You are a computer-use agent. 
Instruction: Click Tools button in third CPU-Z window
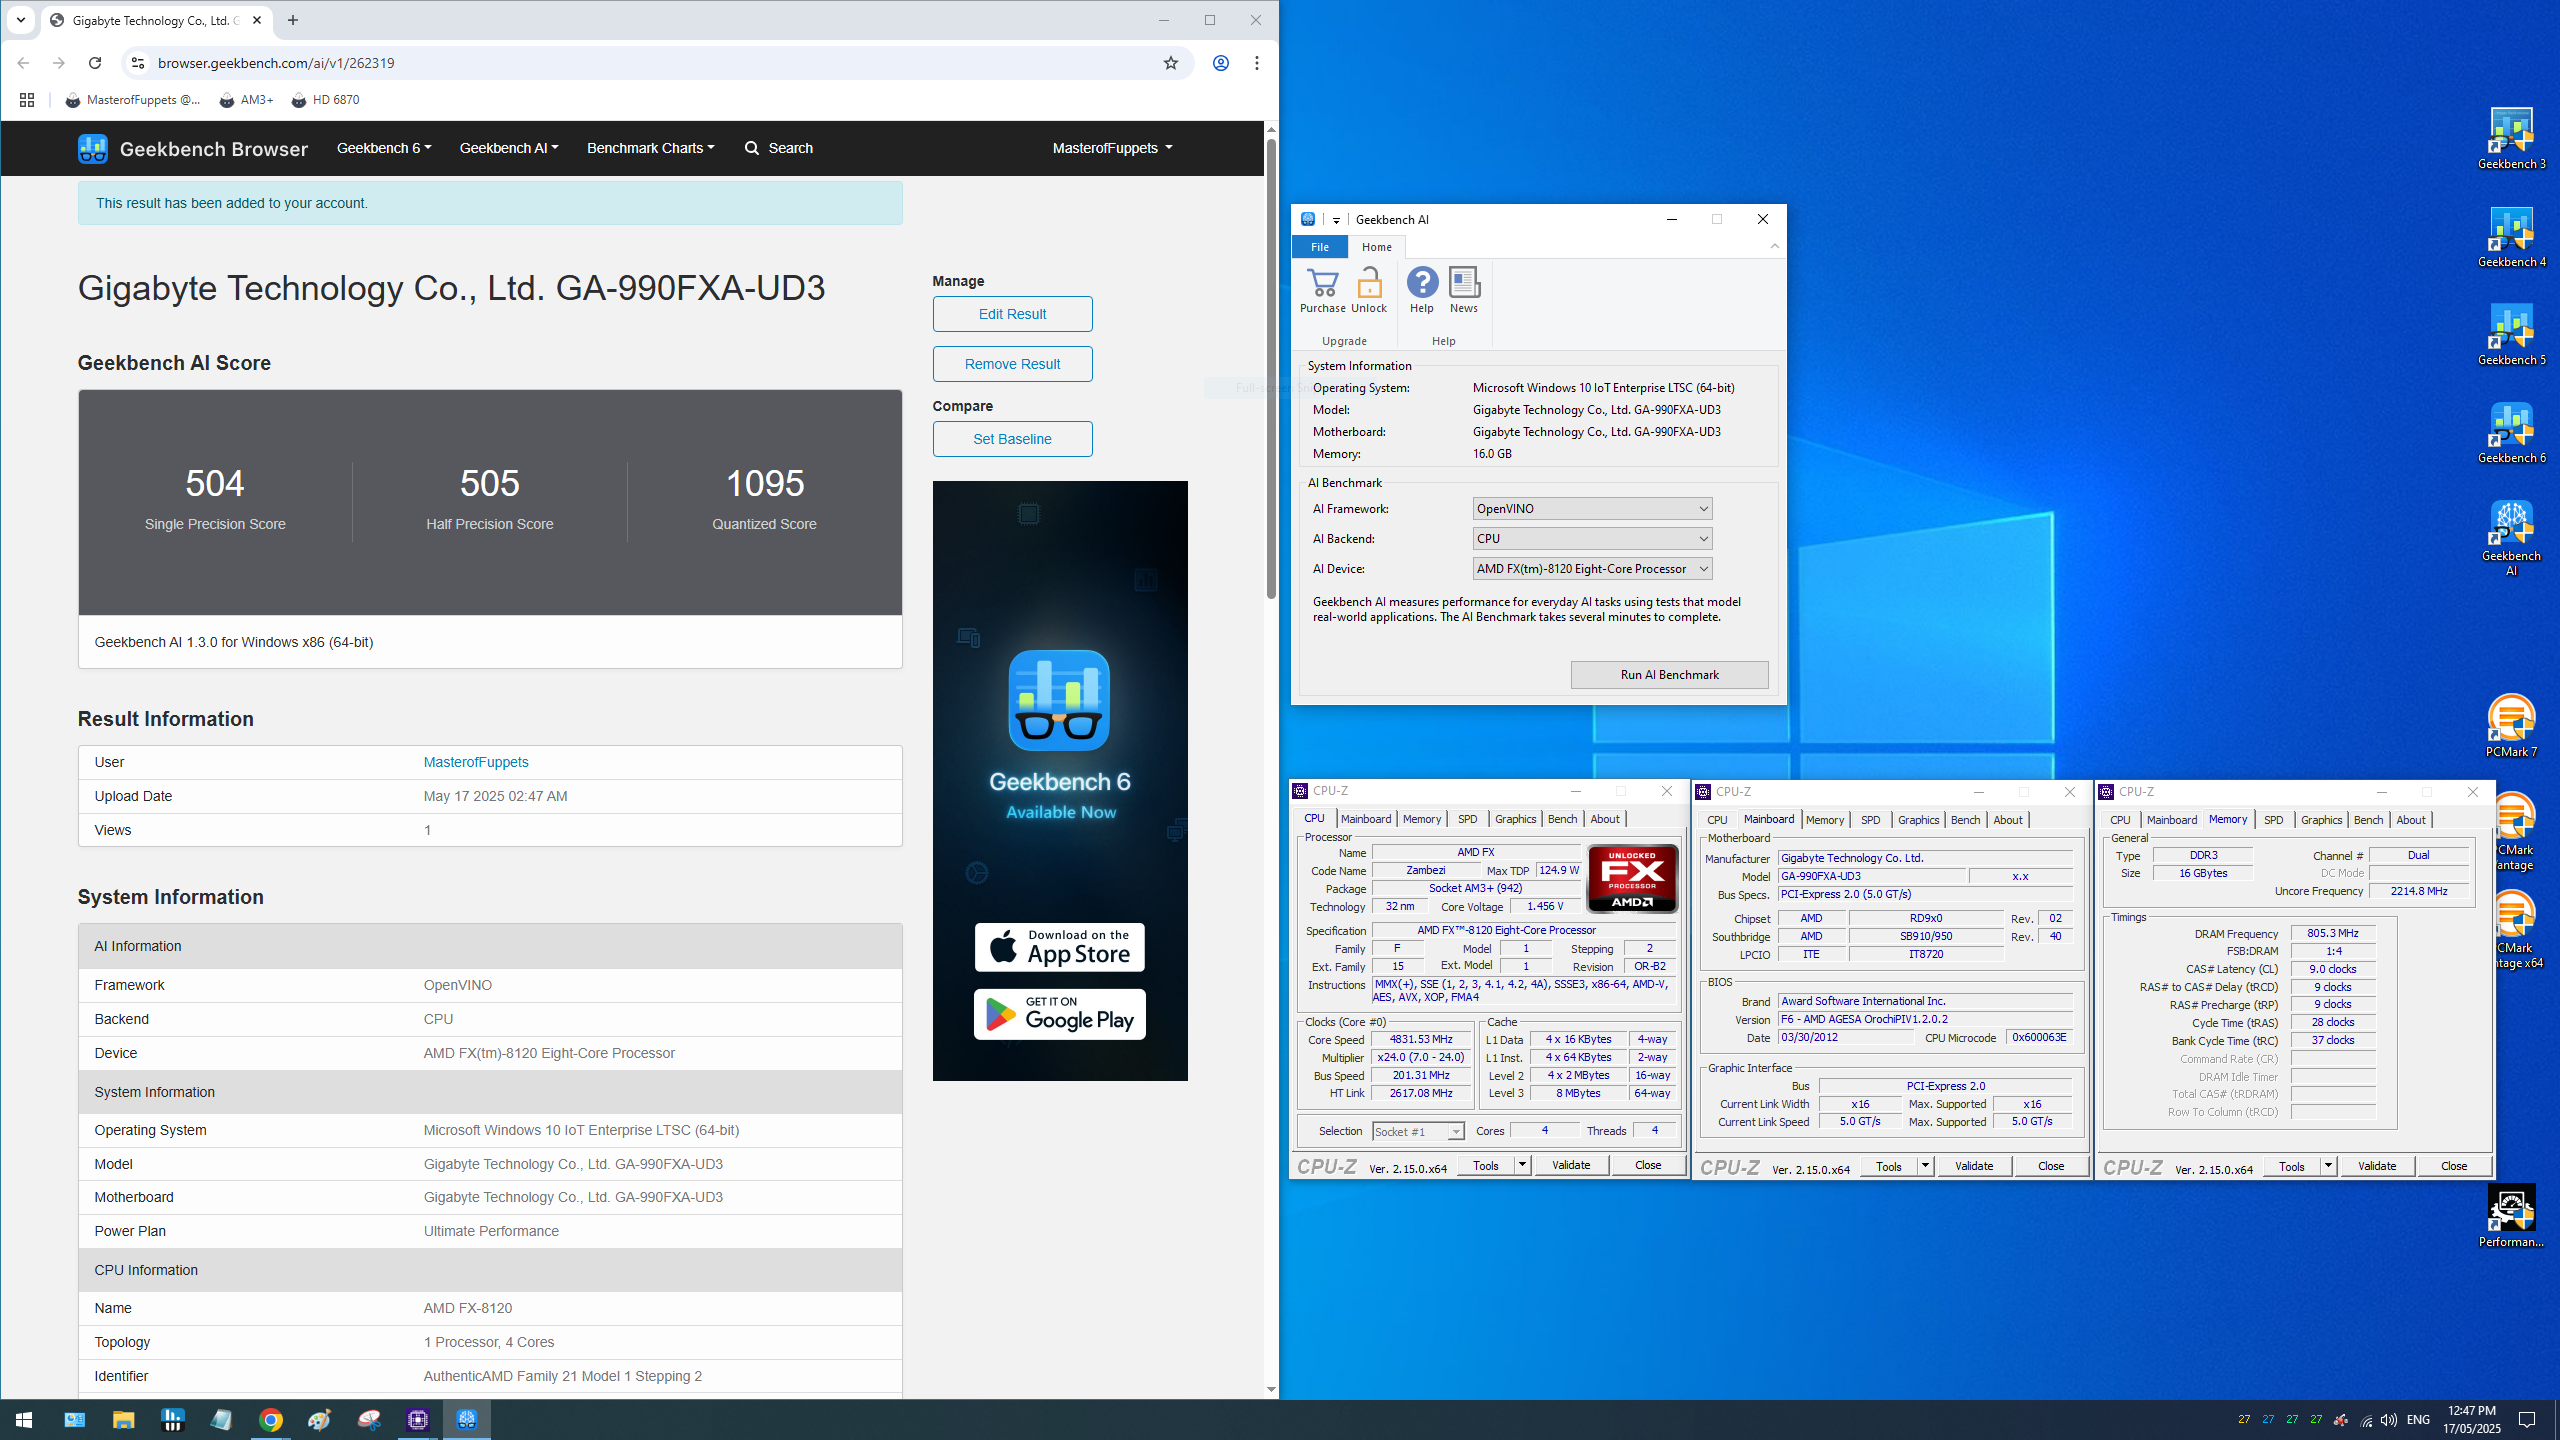click(2291, 1166)
